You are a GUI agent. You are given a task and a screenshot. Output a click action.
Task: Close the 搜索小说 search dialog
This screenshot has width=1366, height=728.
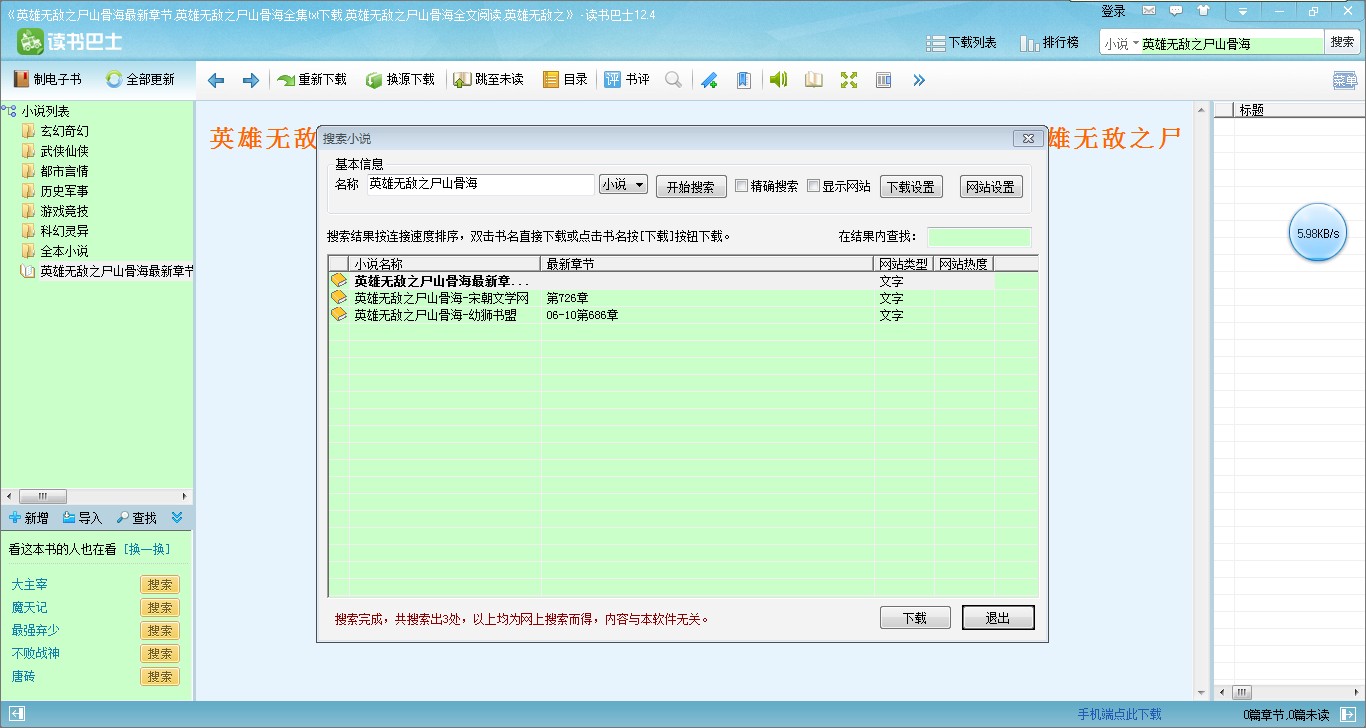[1027, 139]
